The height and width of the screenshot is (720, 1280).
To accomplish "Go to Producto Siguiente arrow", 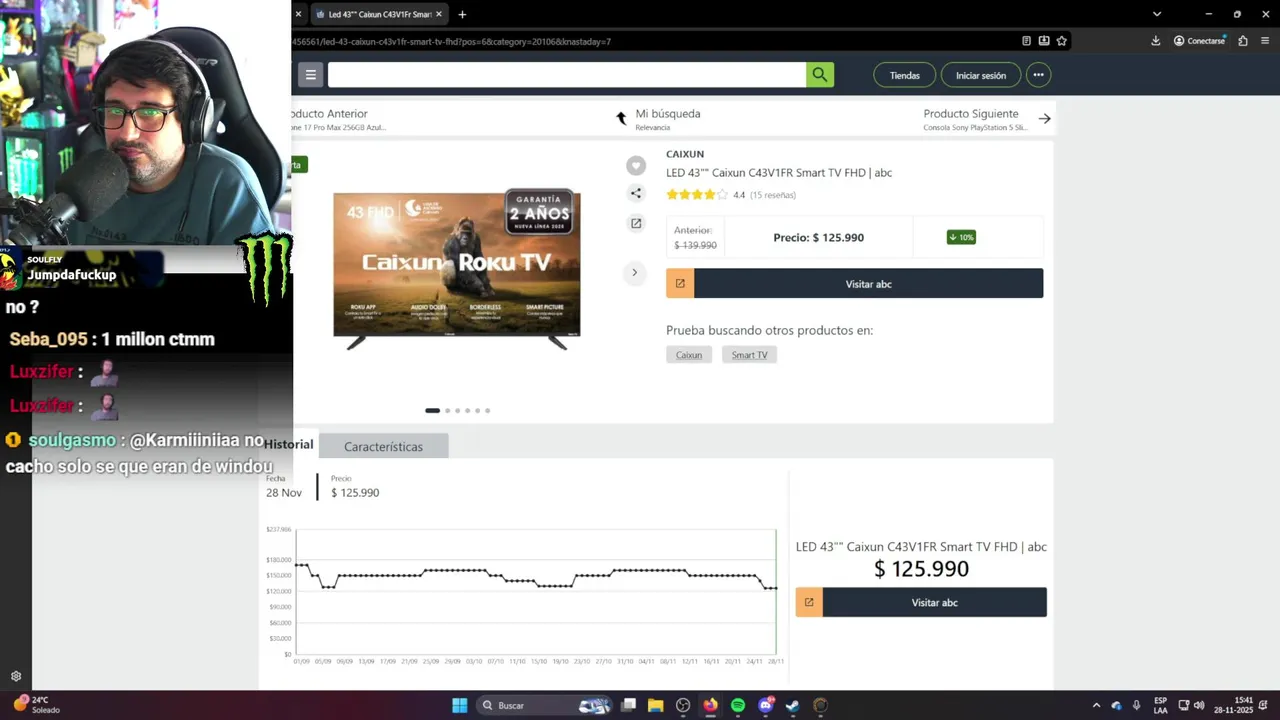I will (1044, 118).
